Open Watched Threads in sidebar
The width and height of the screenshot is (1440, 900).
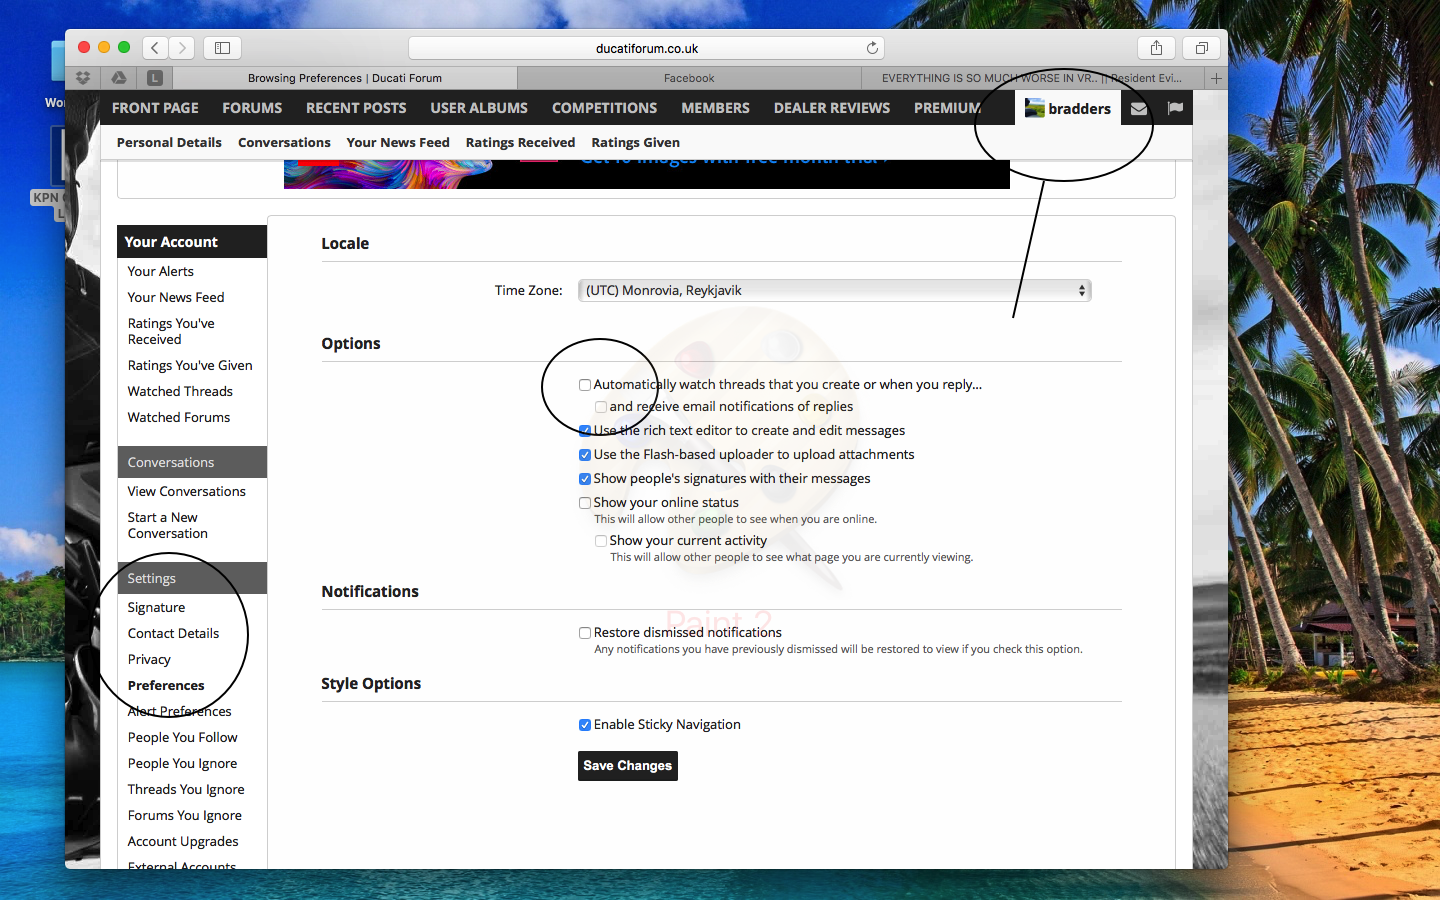[180, 391]
